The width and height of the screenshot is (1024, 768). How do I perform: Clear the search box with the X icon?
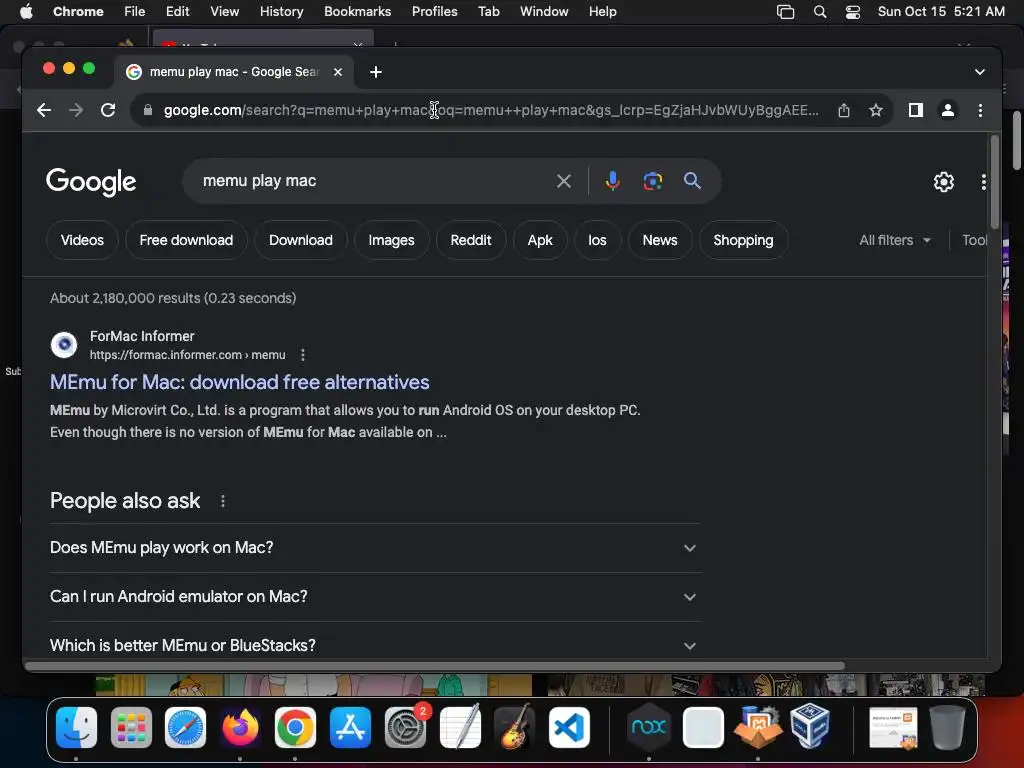pos(564,181)
